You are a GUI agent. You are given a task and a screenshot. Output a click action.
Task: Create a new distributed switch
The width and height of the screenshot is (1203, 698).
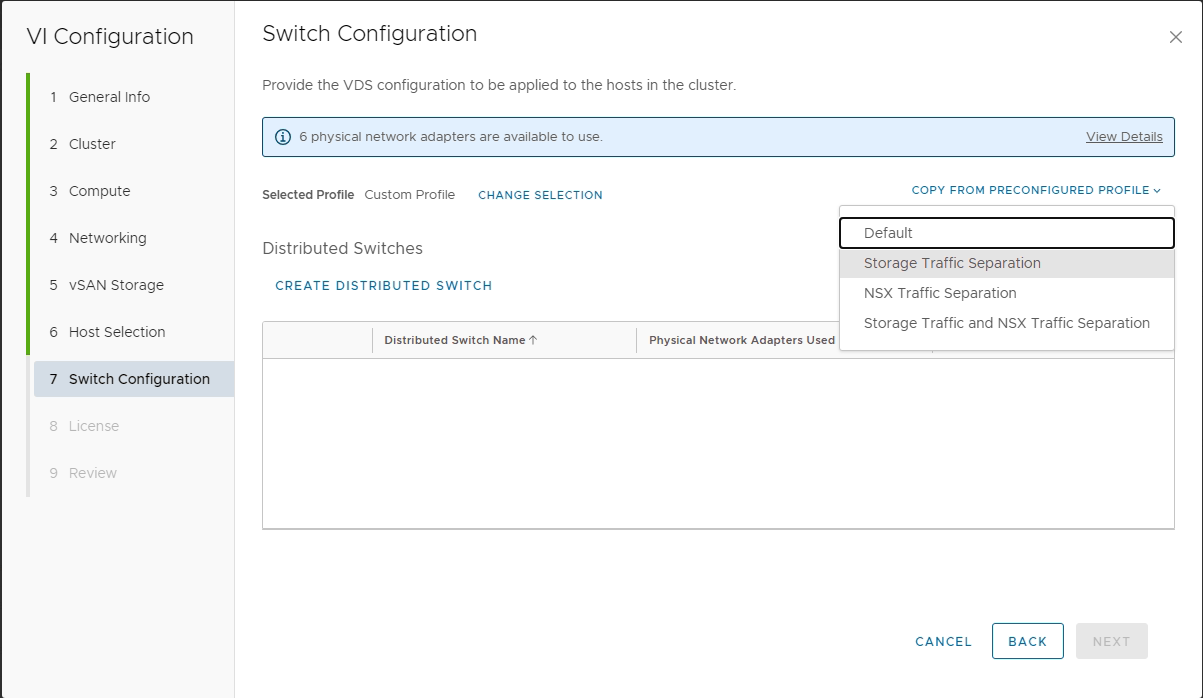tap(384, 286)
